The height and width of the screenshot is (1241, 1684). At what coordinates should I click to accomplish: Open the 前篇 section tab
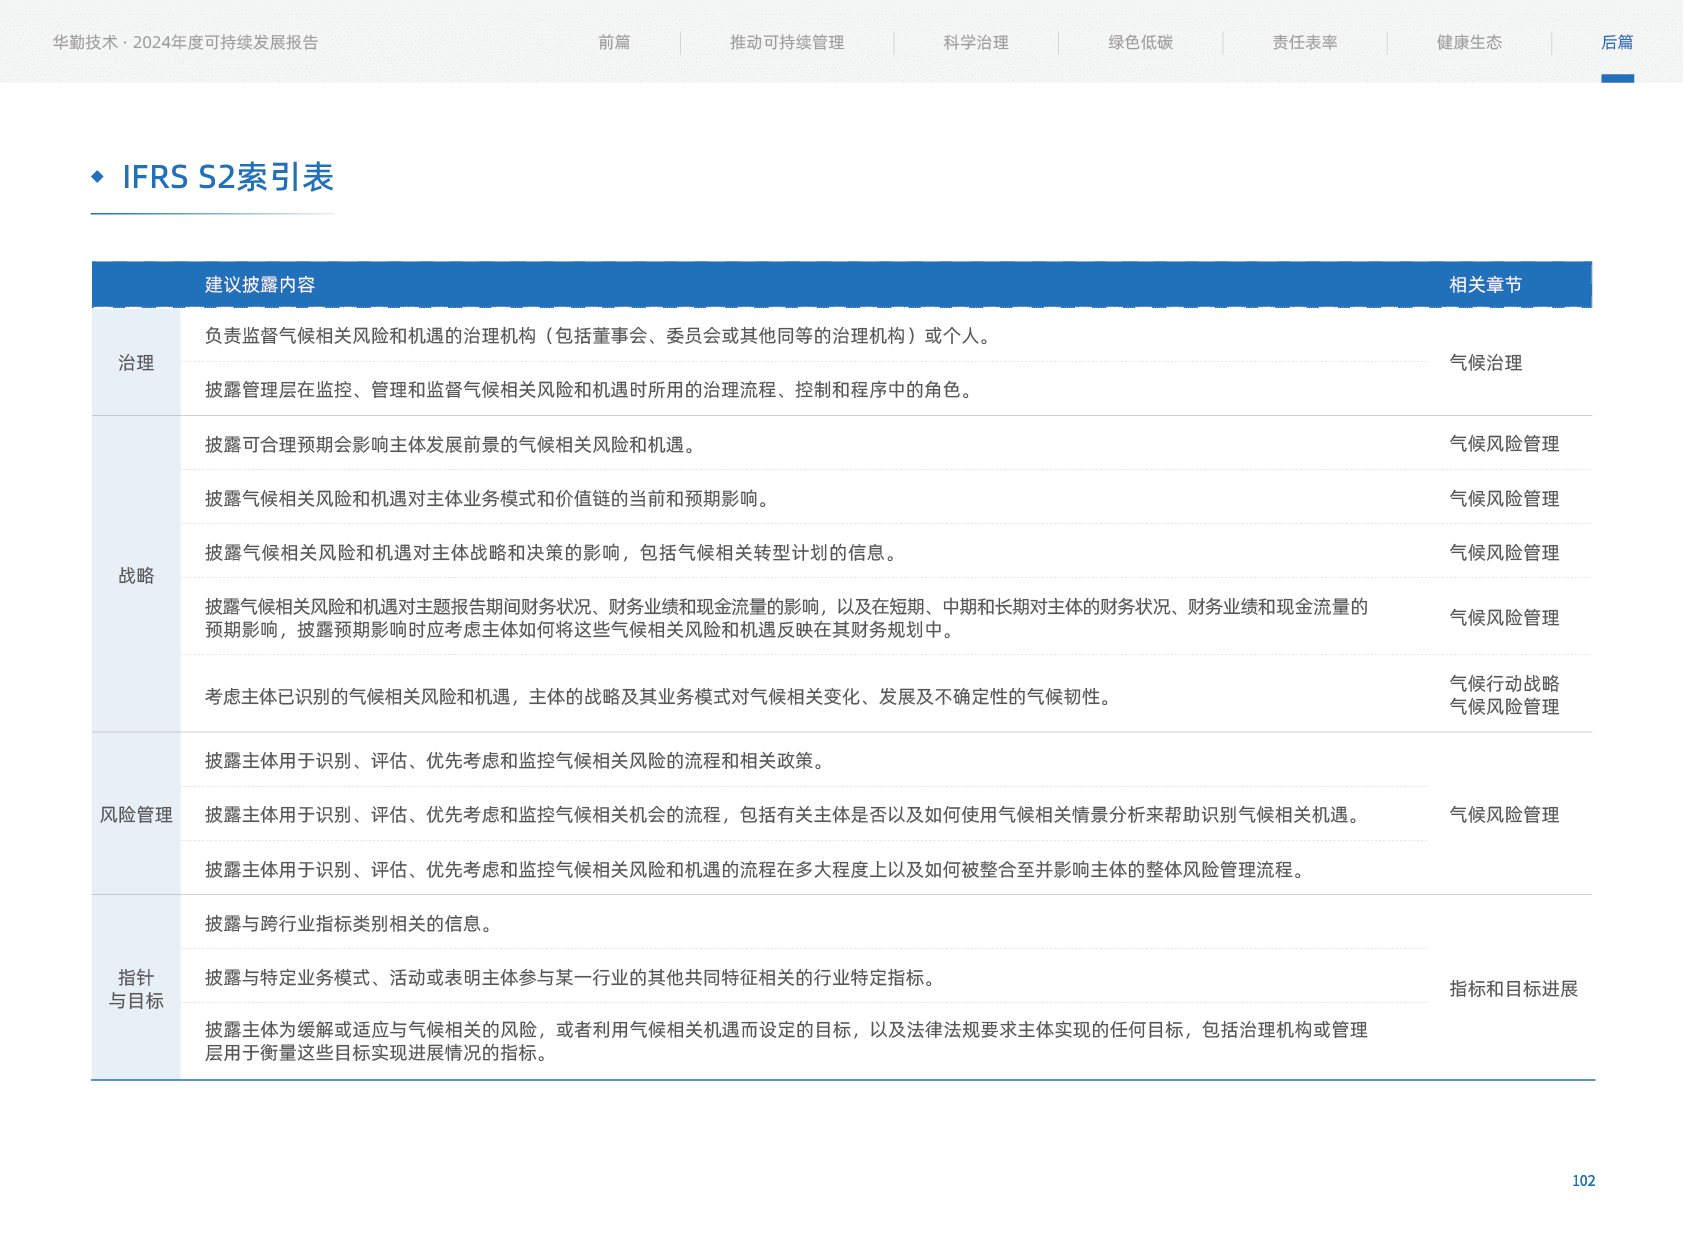[614, 42]
